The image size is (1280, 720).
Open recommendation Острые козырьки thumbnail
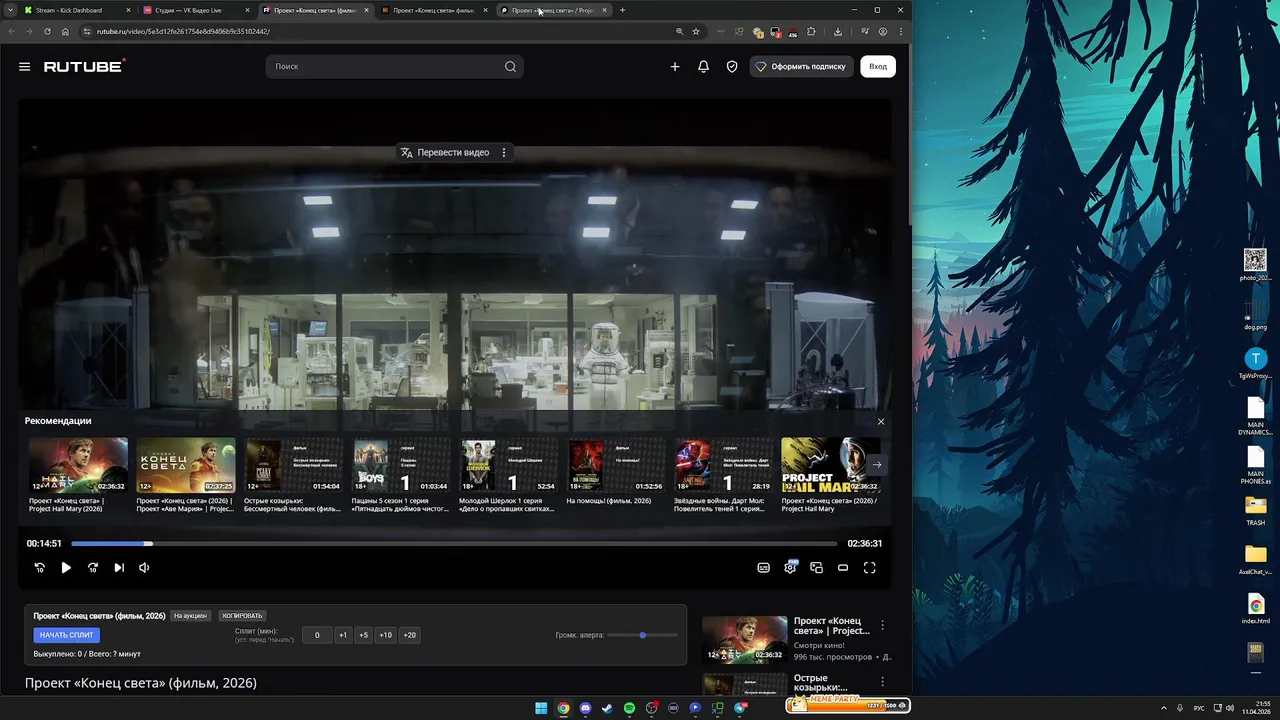point(293,465)
